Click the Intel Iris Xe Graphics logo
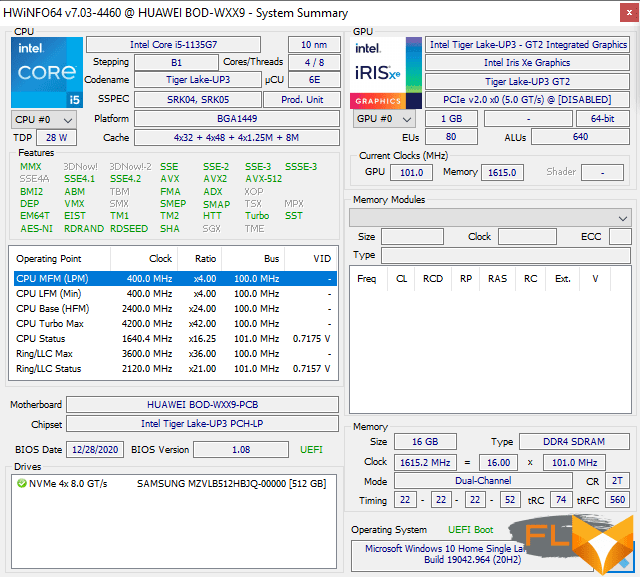The width and height of the screenshot is (640, 577). click(x=386, y=73)
